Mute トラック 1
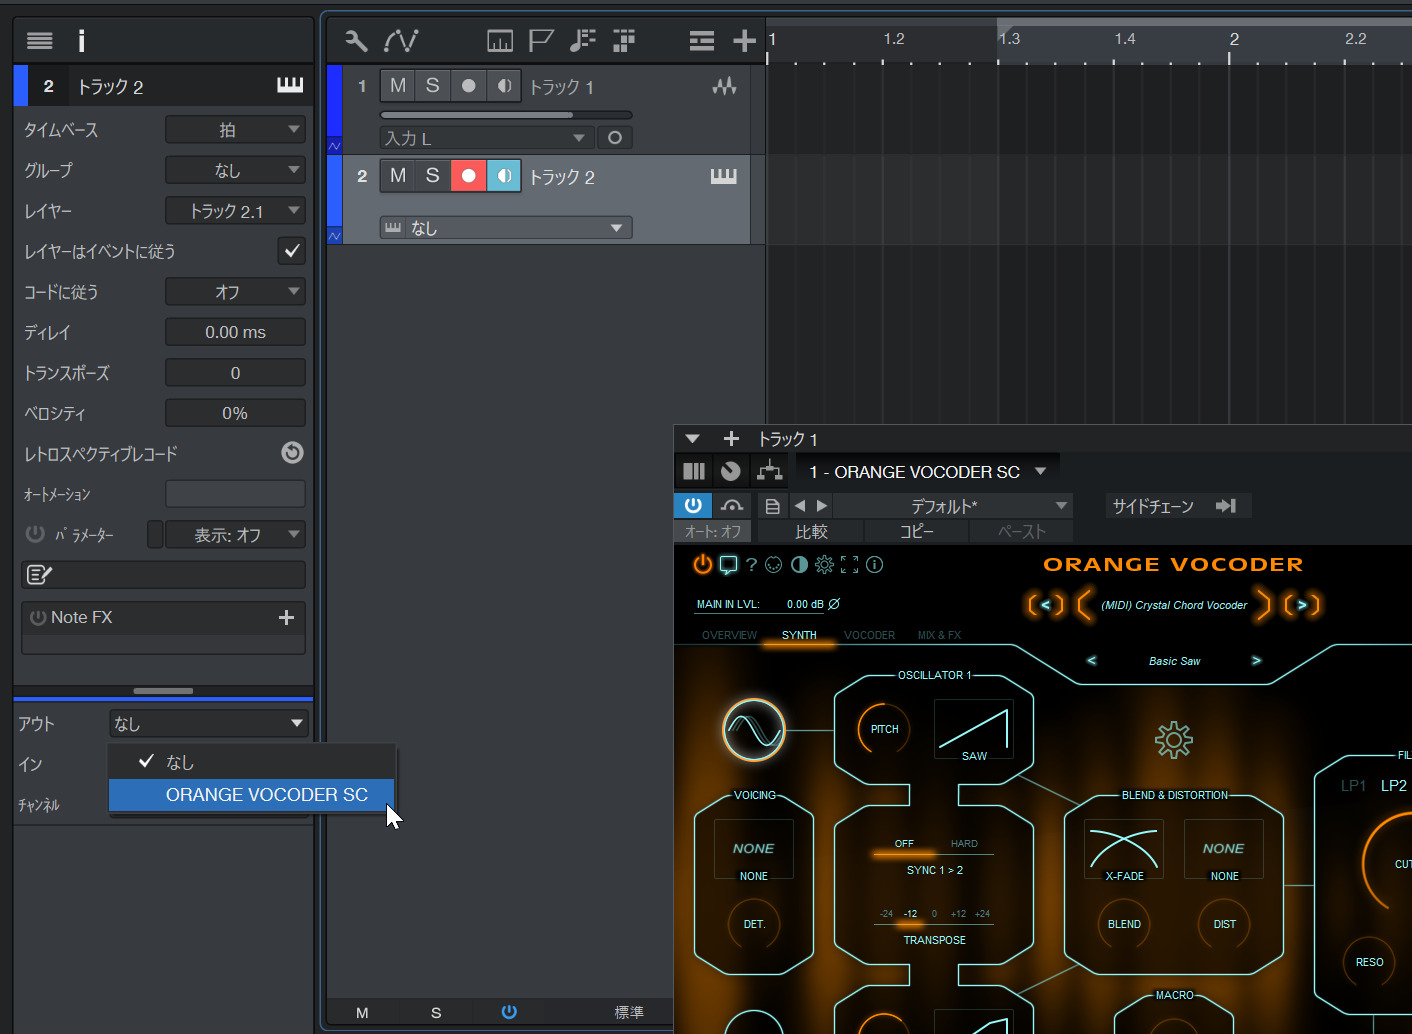Image resolution: width=1412 pixels, height=1034 pixels. (x=398, y=86)
